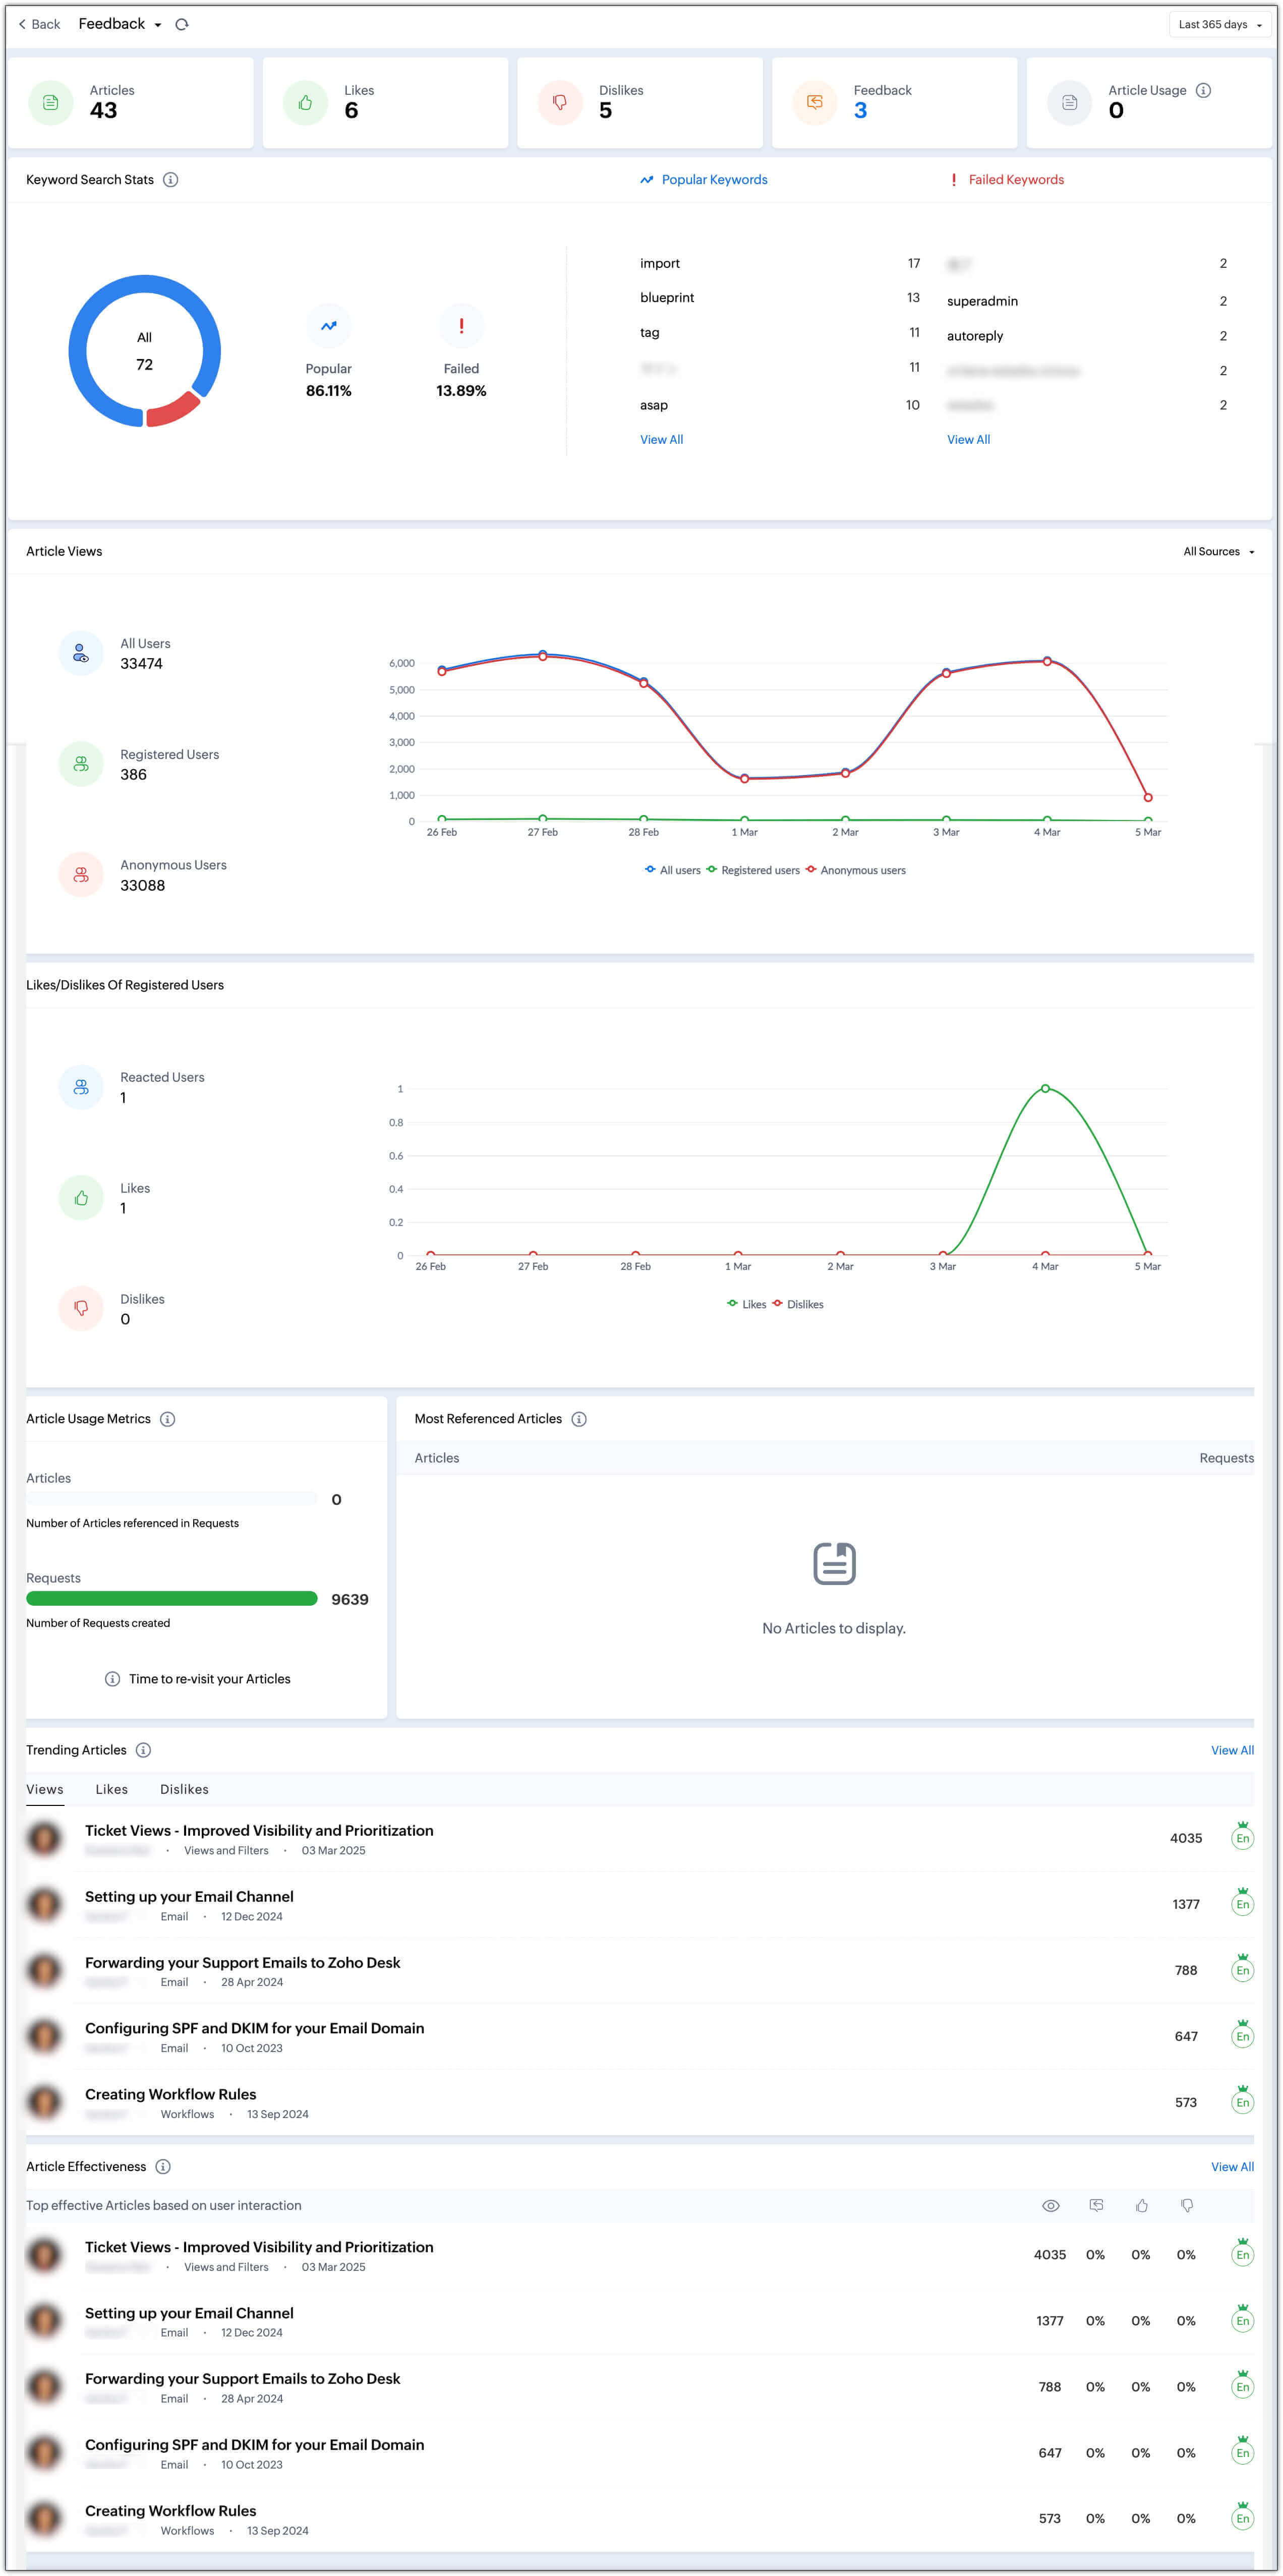Screen dimensions: 1283x2576
Task: Click the Reacted Users icon
Action: [81, 1087]
